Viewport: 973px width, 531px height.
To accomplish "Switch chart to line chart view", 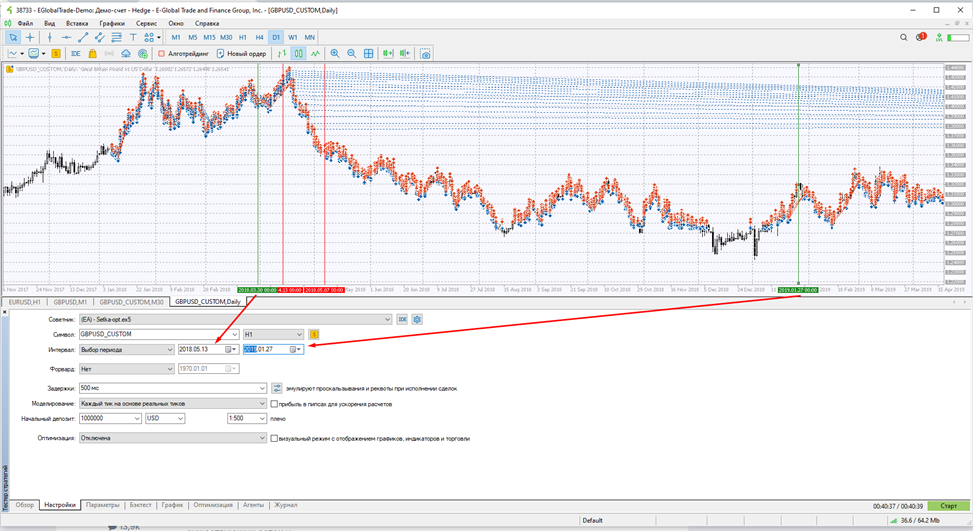I will point(315,53).
